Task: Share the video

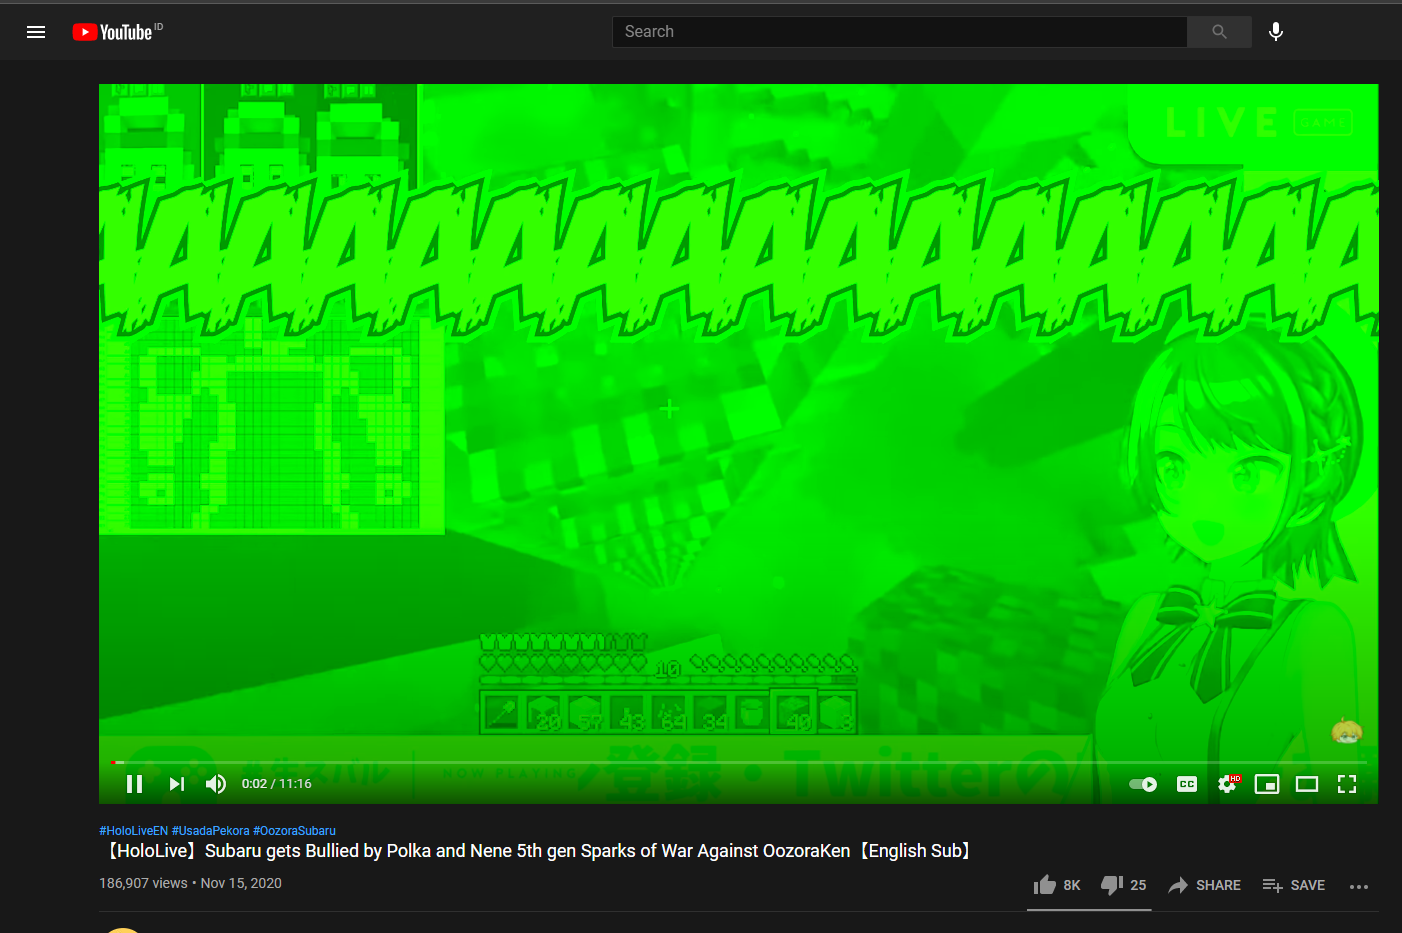Action: 1204,885
